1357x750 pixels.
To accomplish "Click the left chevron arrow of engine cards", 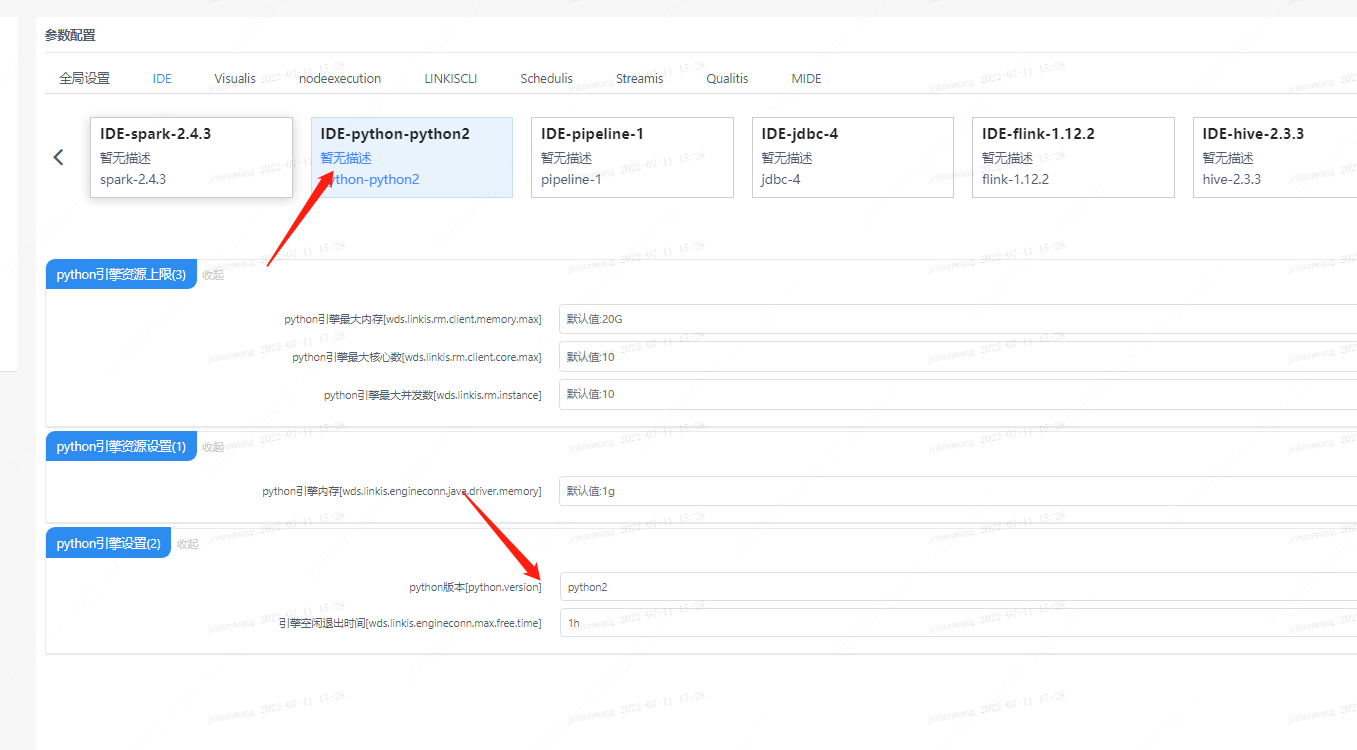I will (58, 157).
